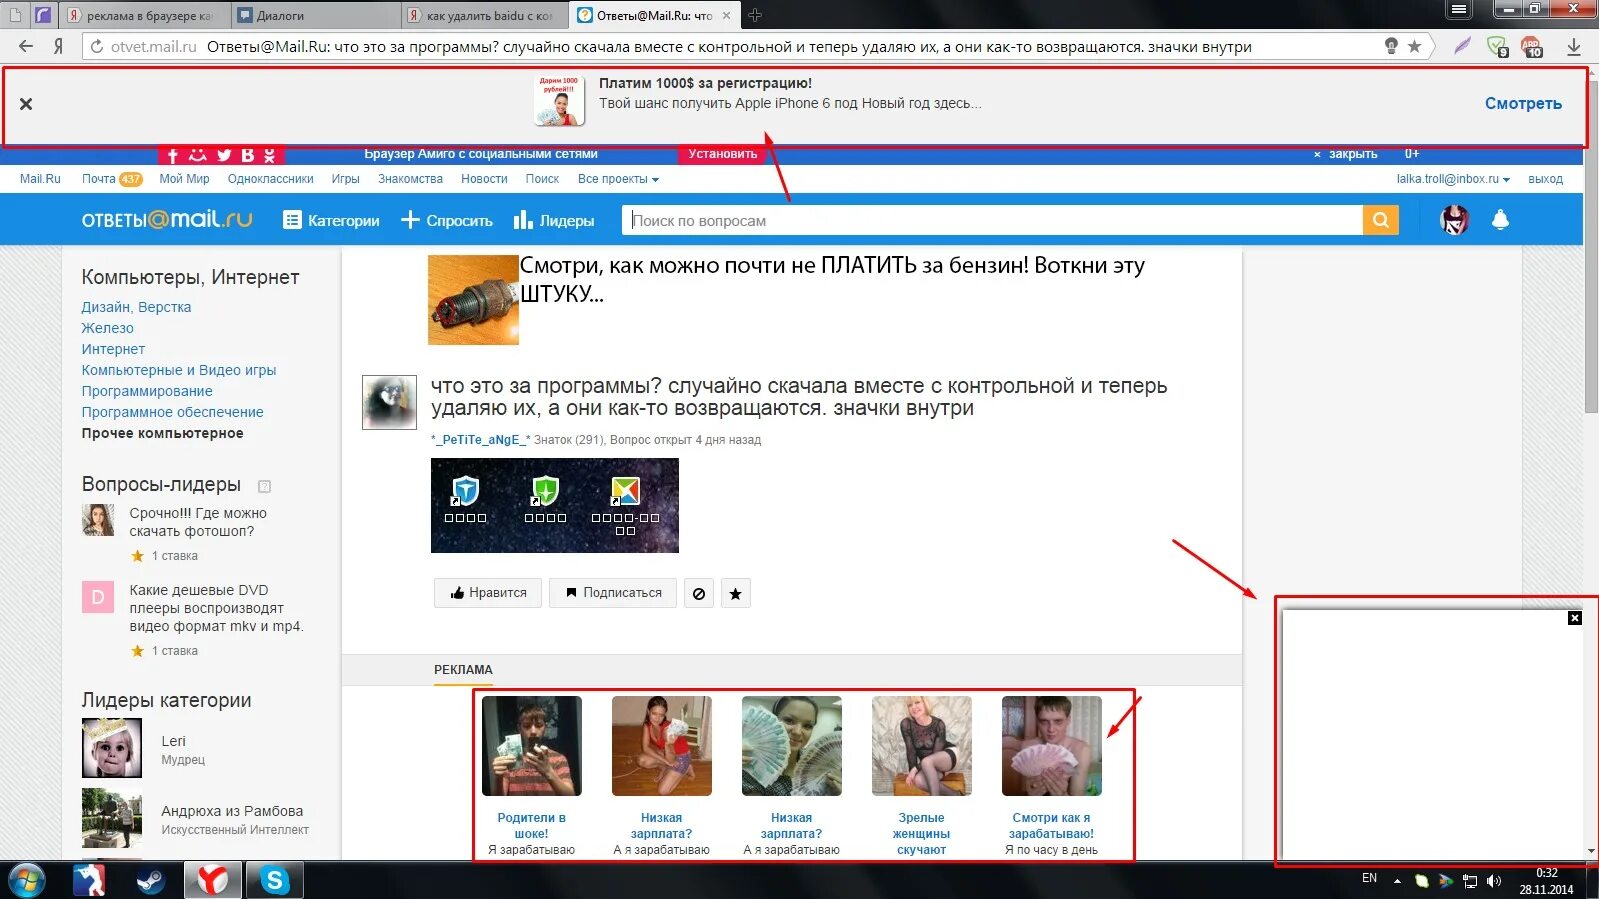Open the question's attached icons screenshot
This screenshot has width=1599, height=899.
[555, 505]
